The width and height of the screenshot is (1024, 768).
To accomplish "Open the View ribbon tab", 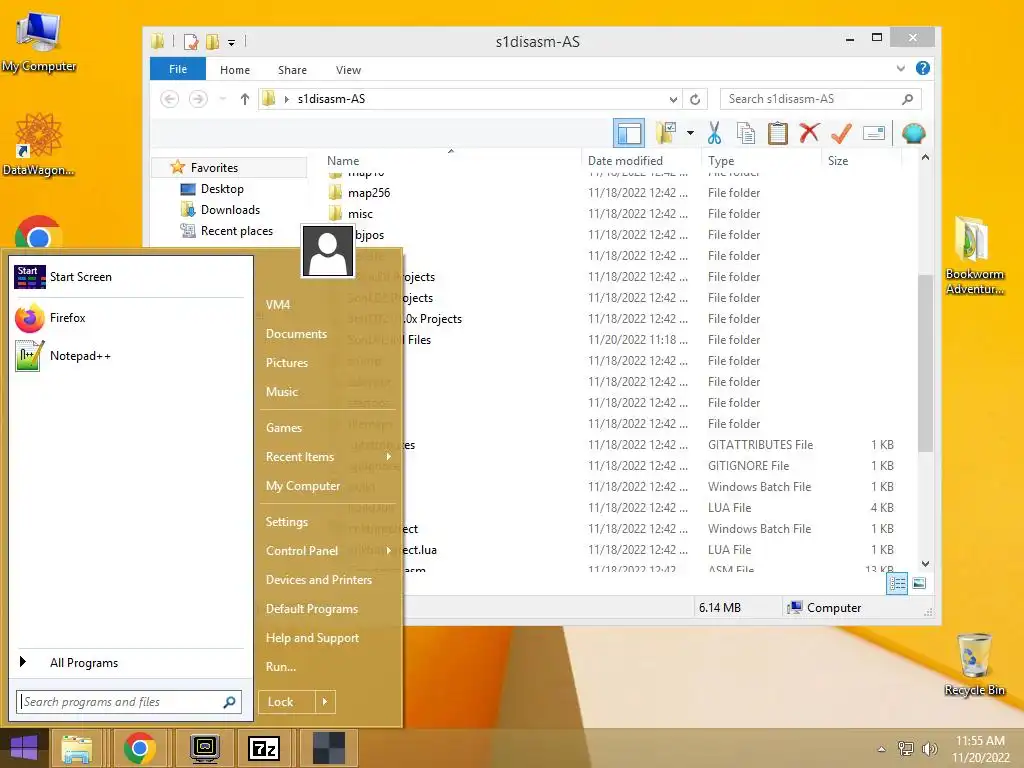I will (x=348, y=70).
